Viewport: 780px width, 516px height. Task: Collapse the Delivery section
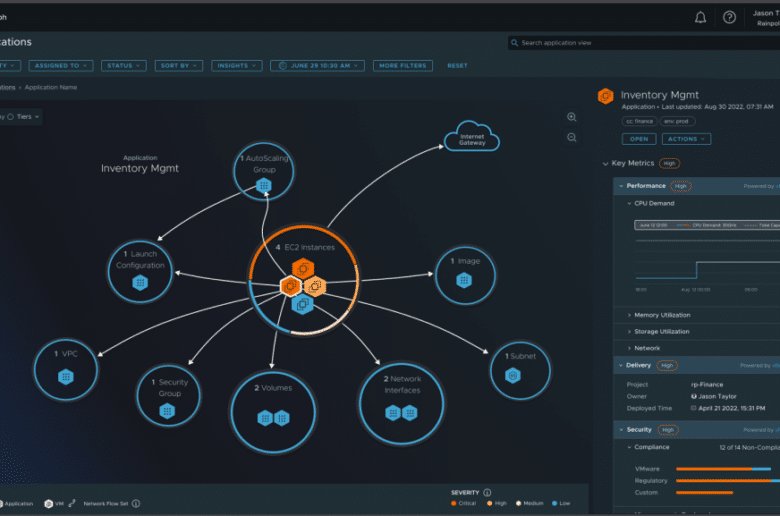(x=621, y=366)
